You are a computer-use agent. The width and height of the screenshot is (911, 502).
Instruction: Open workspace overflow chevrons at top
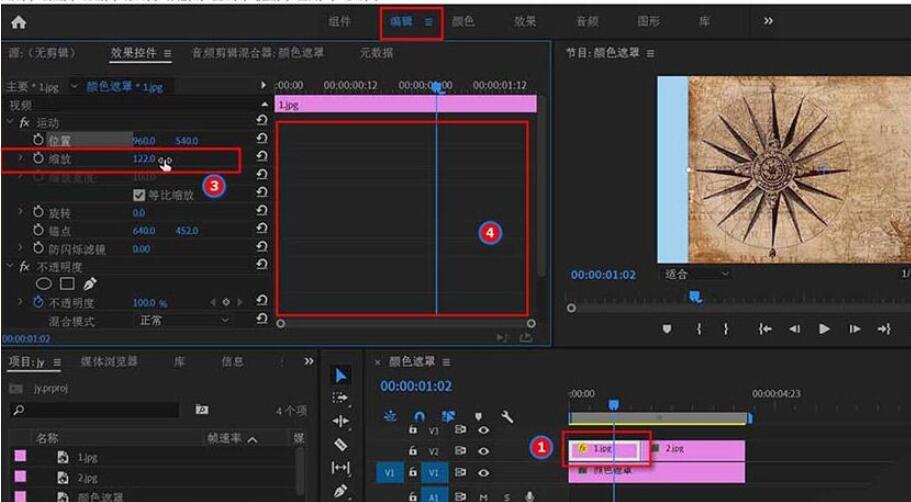pos(768,21)
